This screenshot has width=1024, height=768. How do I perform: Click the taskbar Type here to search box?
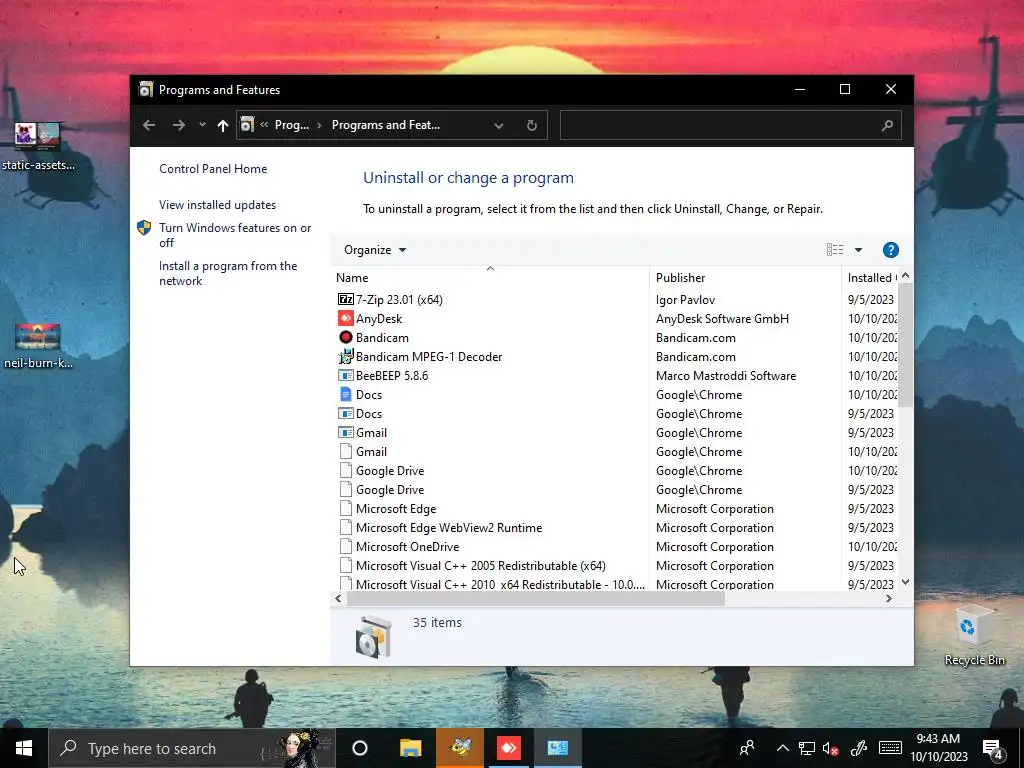(192, 748)
